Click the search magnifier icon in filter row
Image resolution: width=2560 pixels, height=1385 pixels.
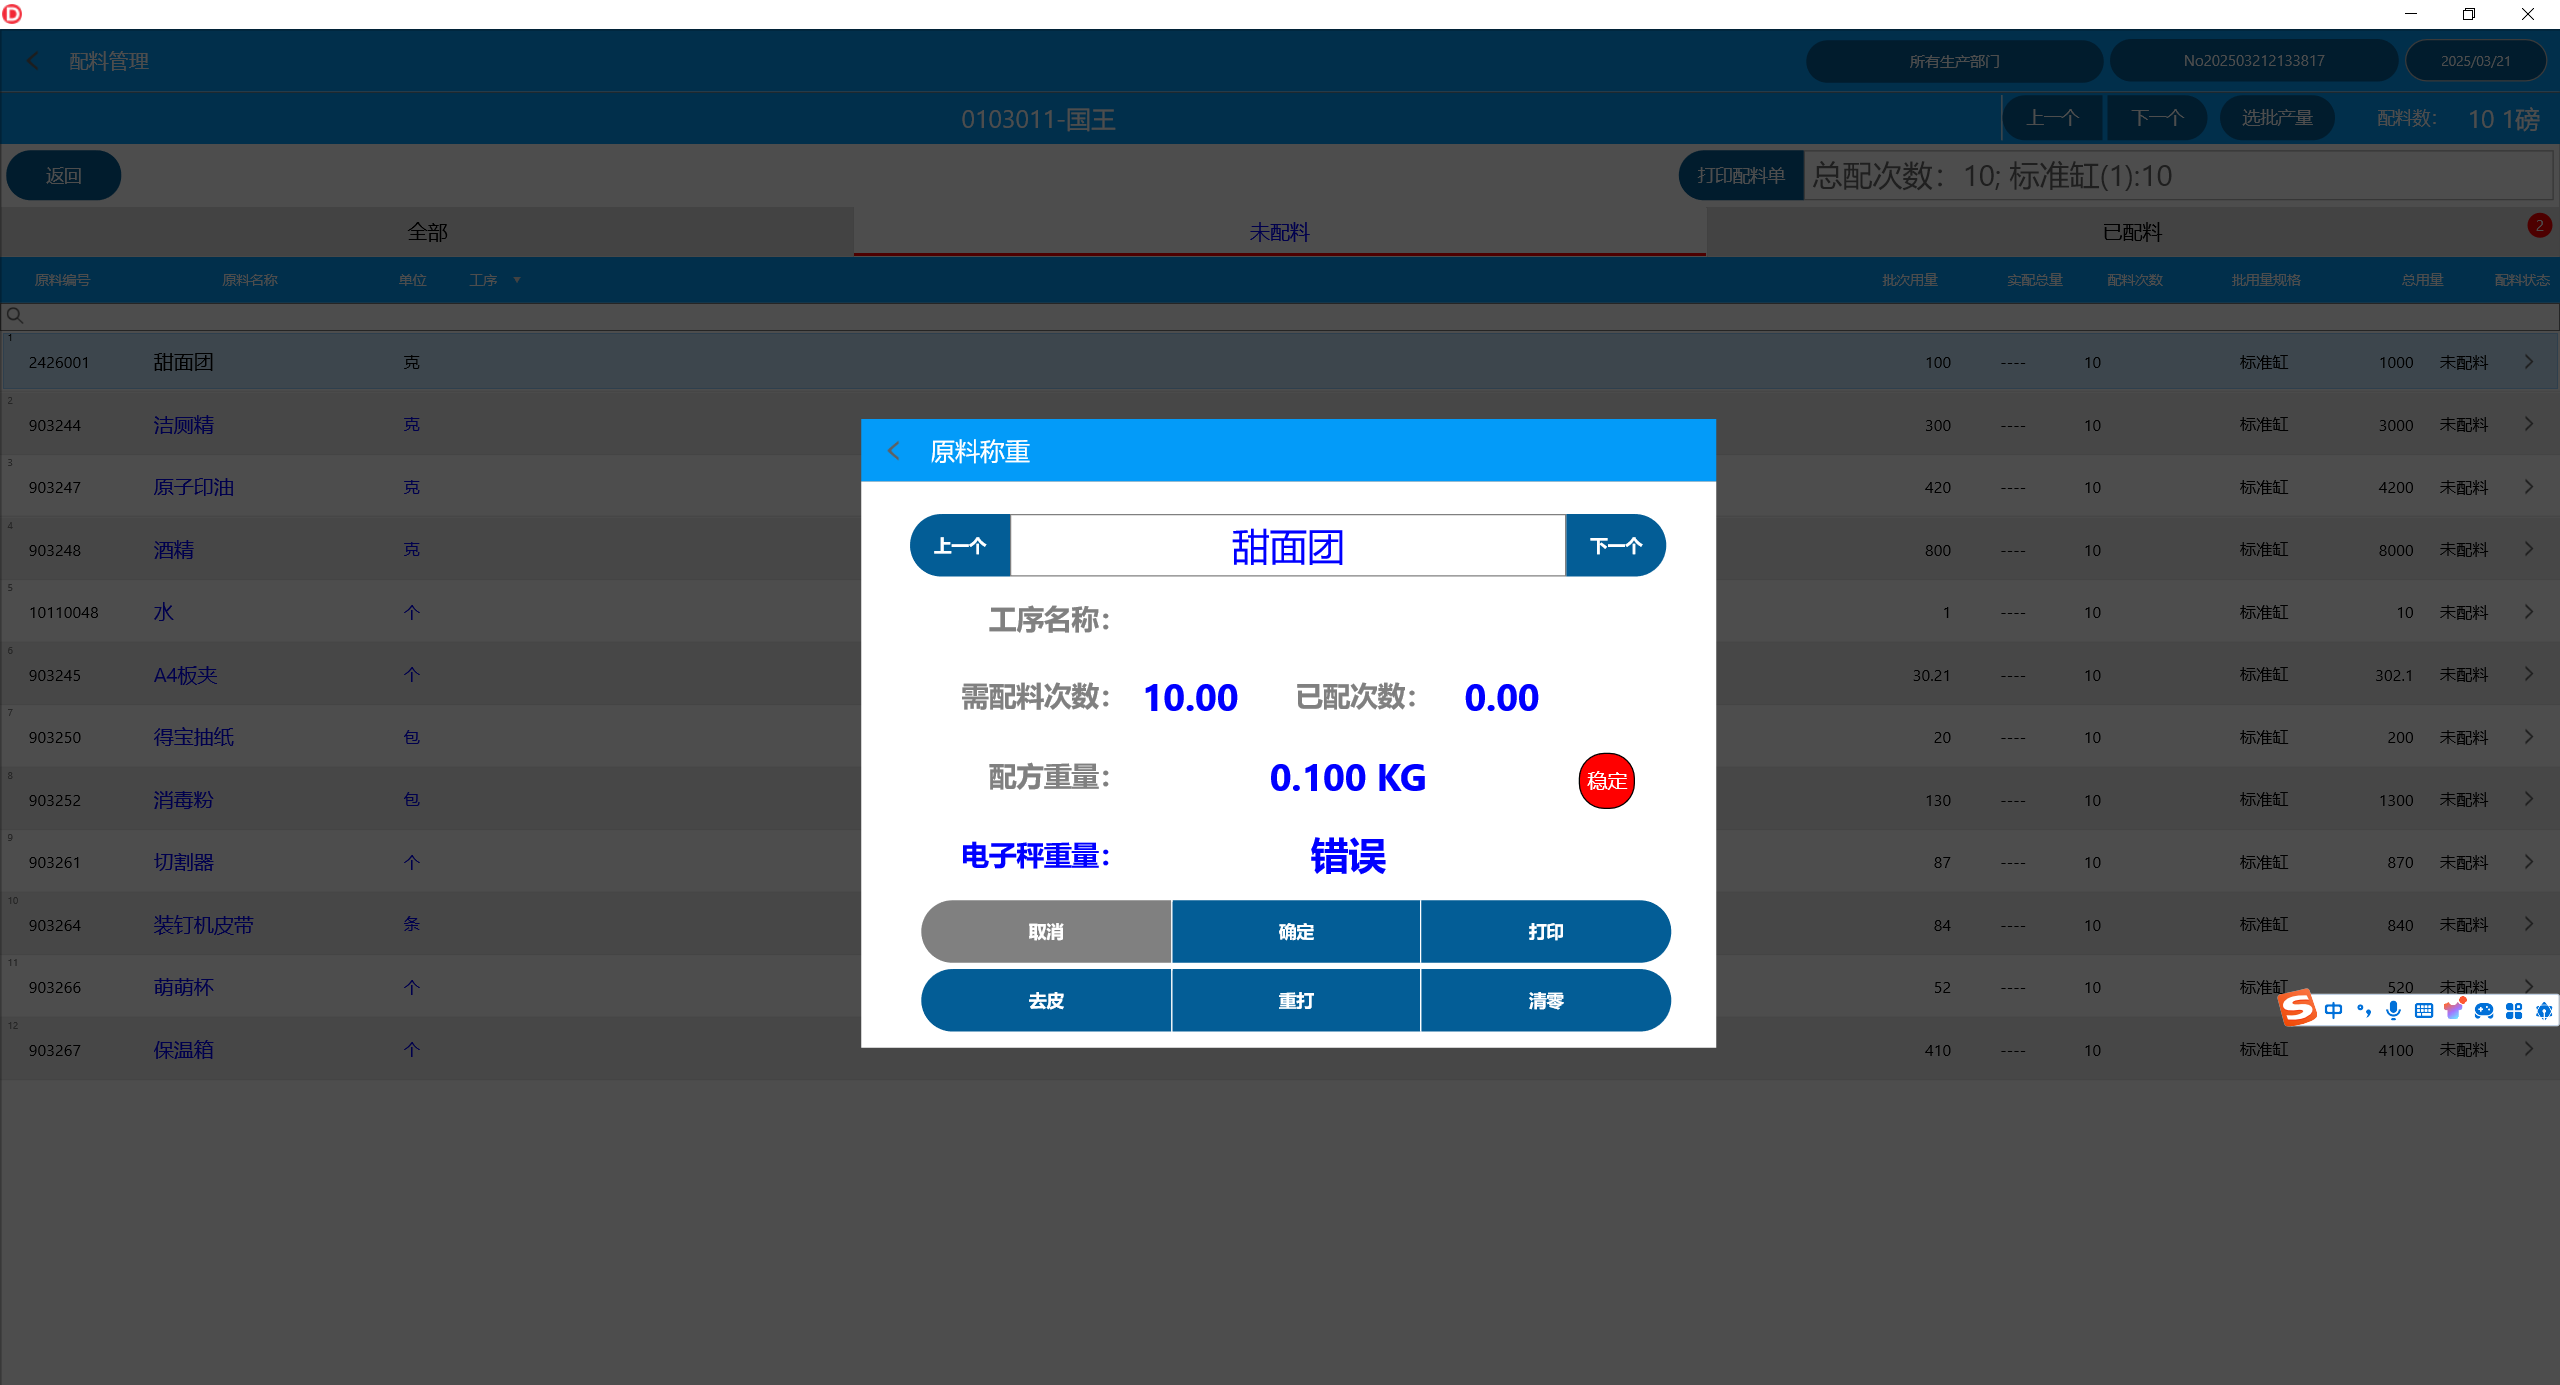[15, 316]
